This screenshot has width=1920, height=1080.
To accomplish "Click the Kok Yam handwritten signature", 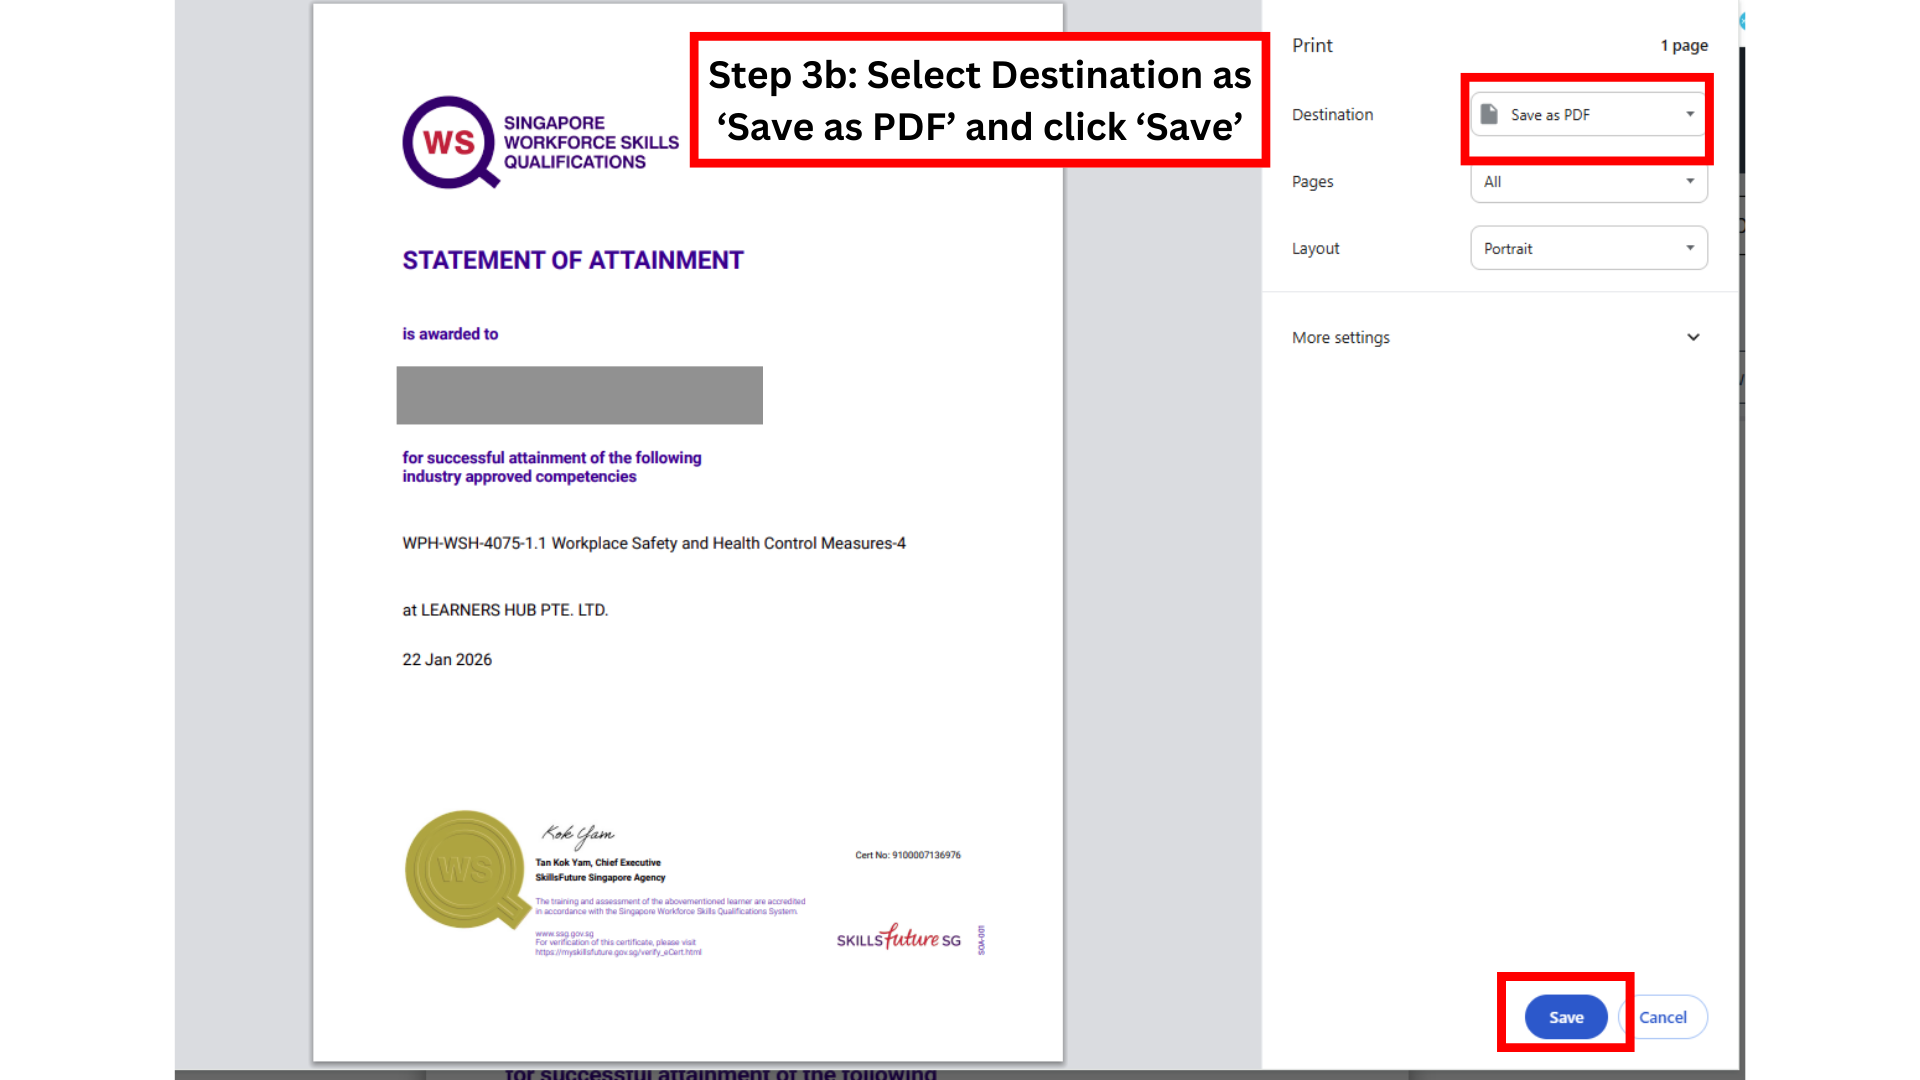I will [578, 833].
